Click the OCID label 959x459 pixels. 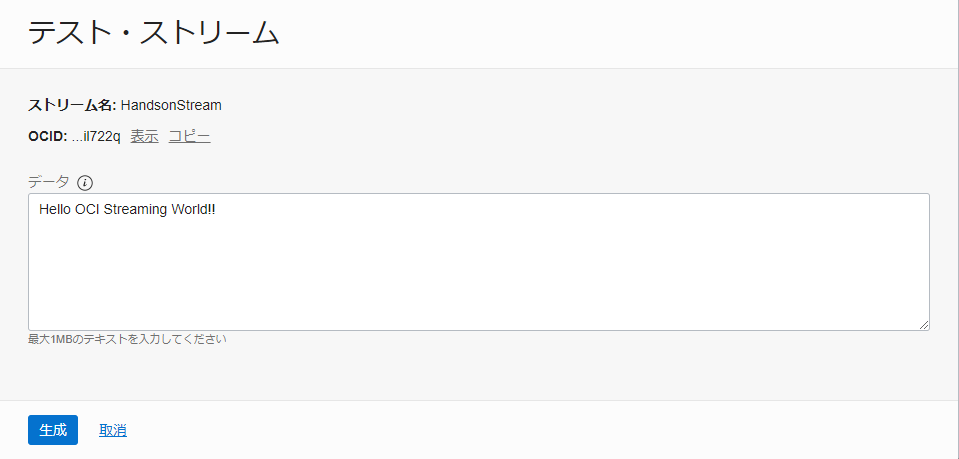tap(47, 136)
